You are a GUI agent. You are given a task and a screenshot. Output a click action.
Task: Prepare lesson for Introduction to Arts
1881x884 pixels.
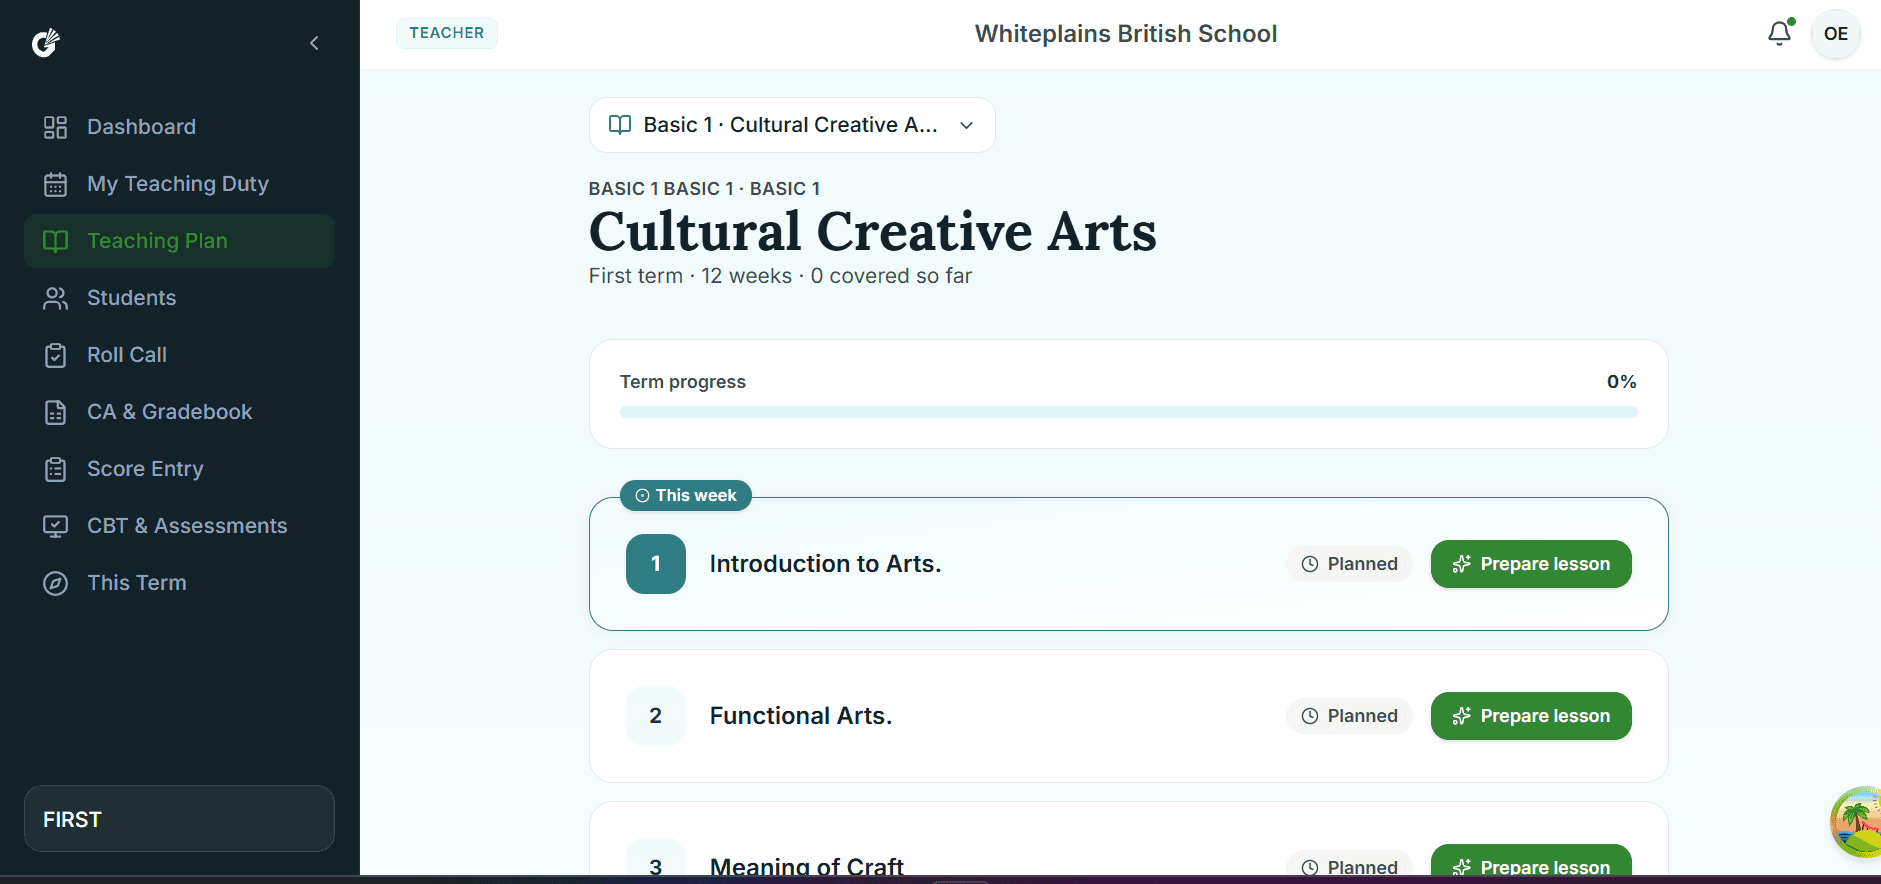[1531, 564]
